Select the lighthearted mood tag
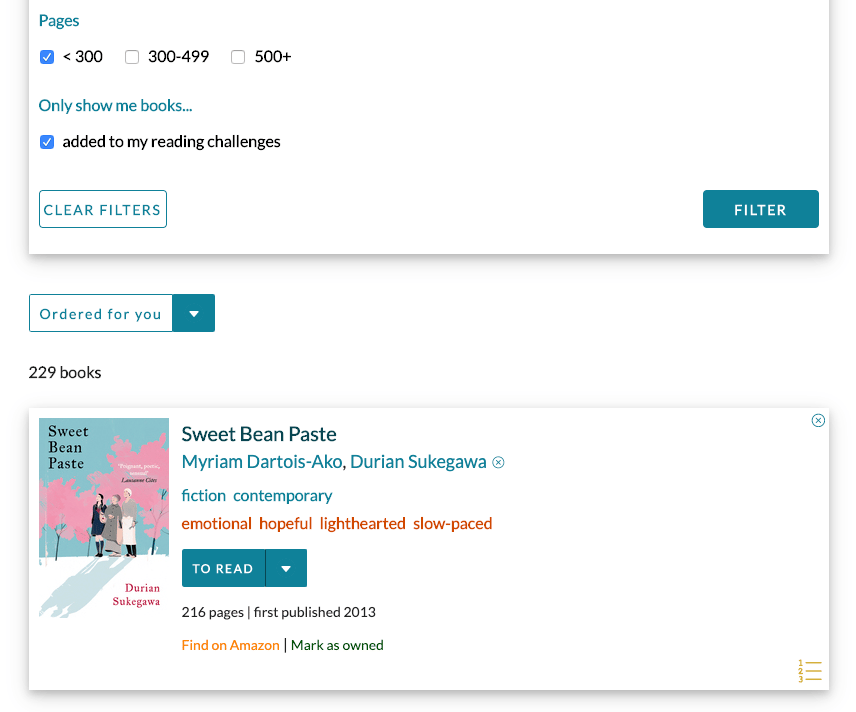 click(x=362, y=524)
